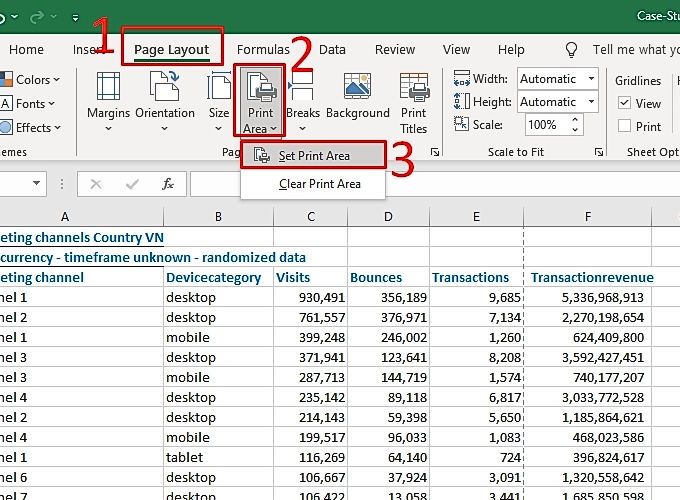Image resolution: width=680 pixels, height=500 pixels.
Task: Switch to the View tab
Action: coord(456,49)
